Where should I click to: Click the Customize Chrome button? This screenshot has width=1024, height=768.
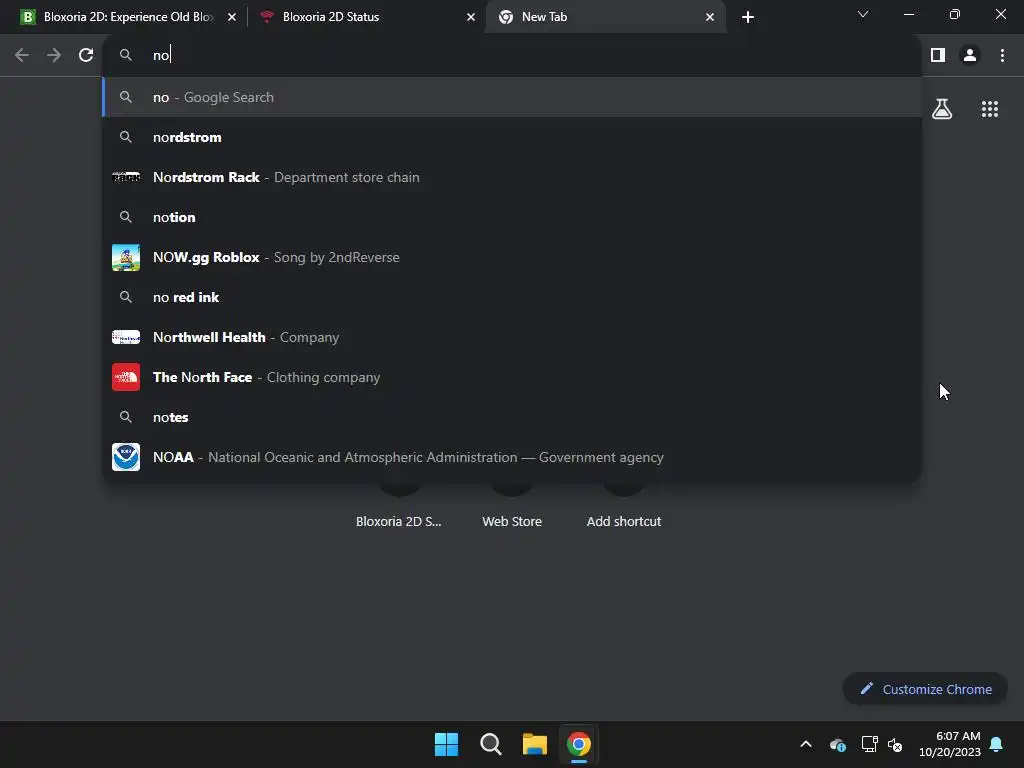[925, 689]
